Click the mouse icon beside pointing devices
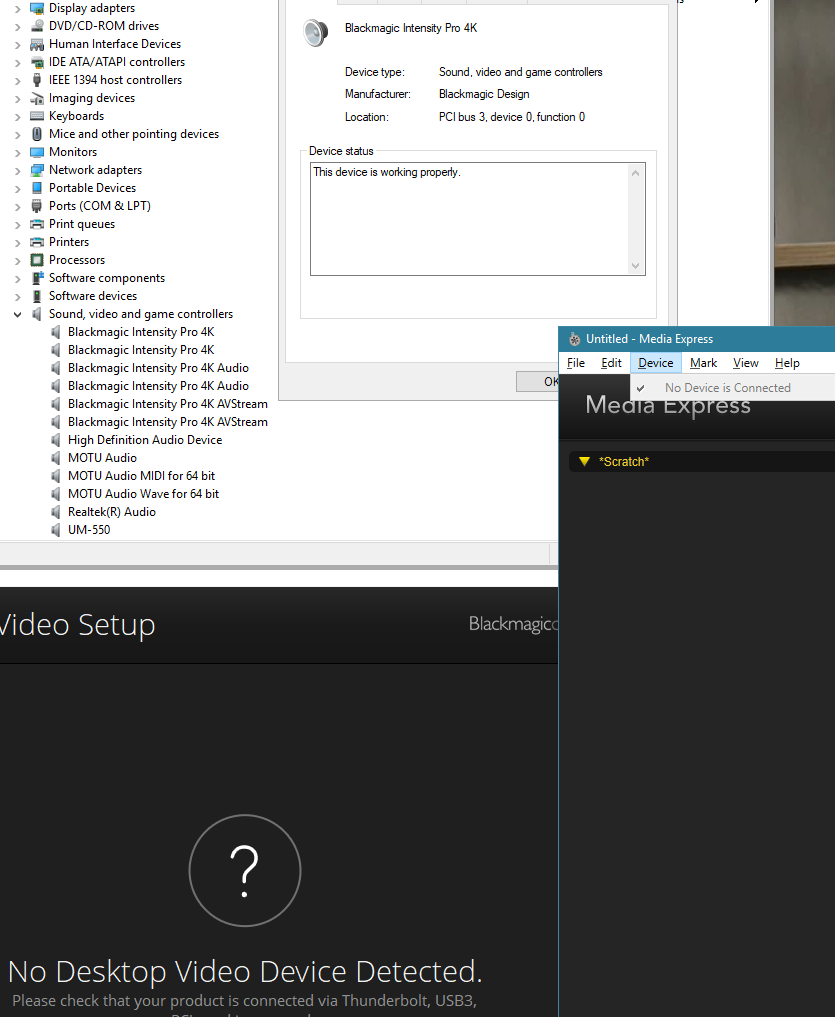This screenshot has width=835, height=1017. click(37, 134)
